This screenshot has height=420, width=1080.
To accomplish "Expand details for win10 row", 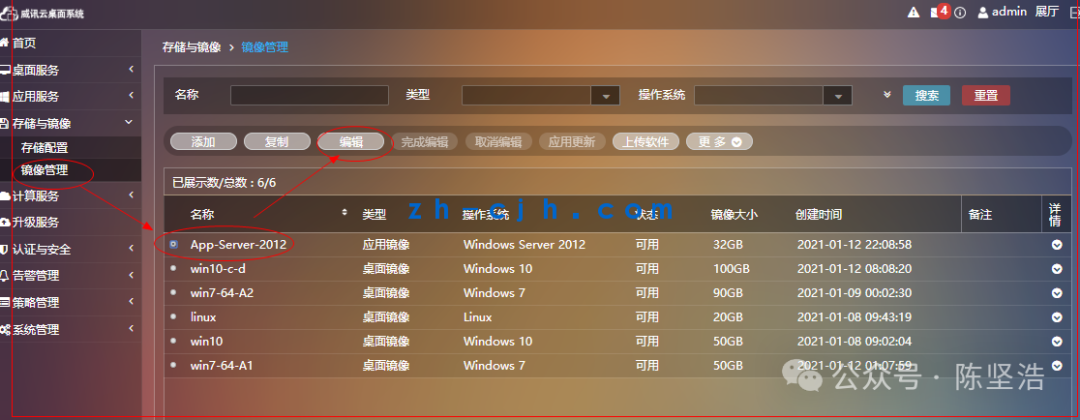I will click(x=1057, y=342).
